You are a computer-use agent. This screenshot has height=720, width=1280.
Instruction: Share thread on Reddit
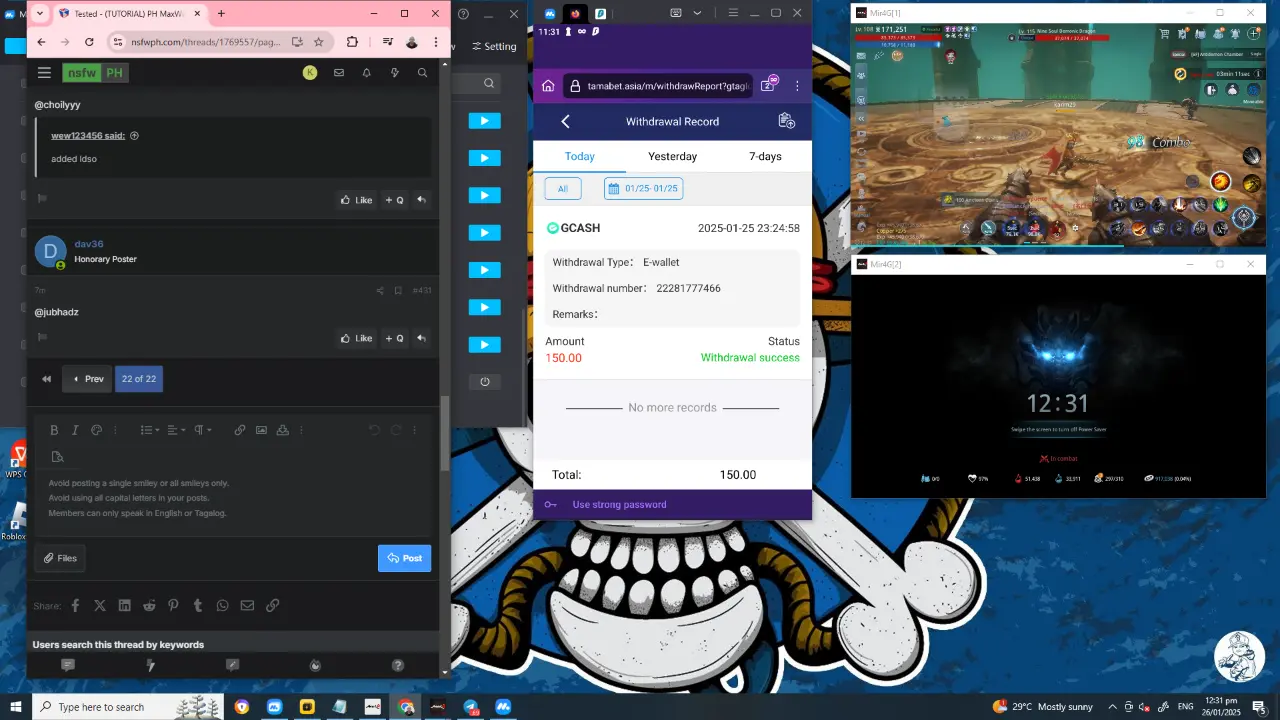(x=149, y=605)
